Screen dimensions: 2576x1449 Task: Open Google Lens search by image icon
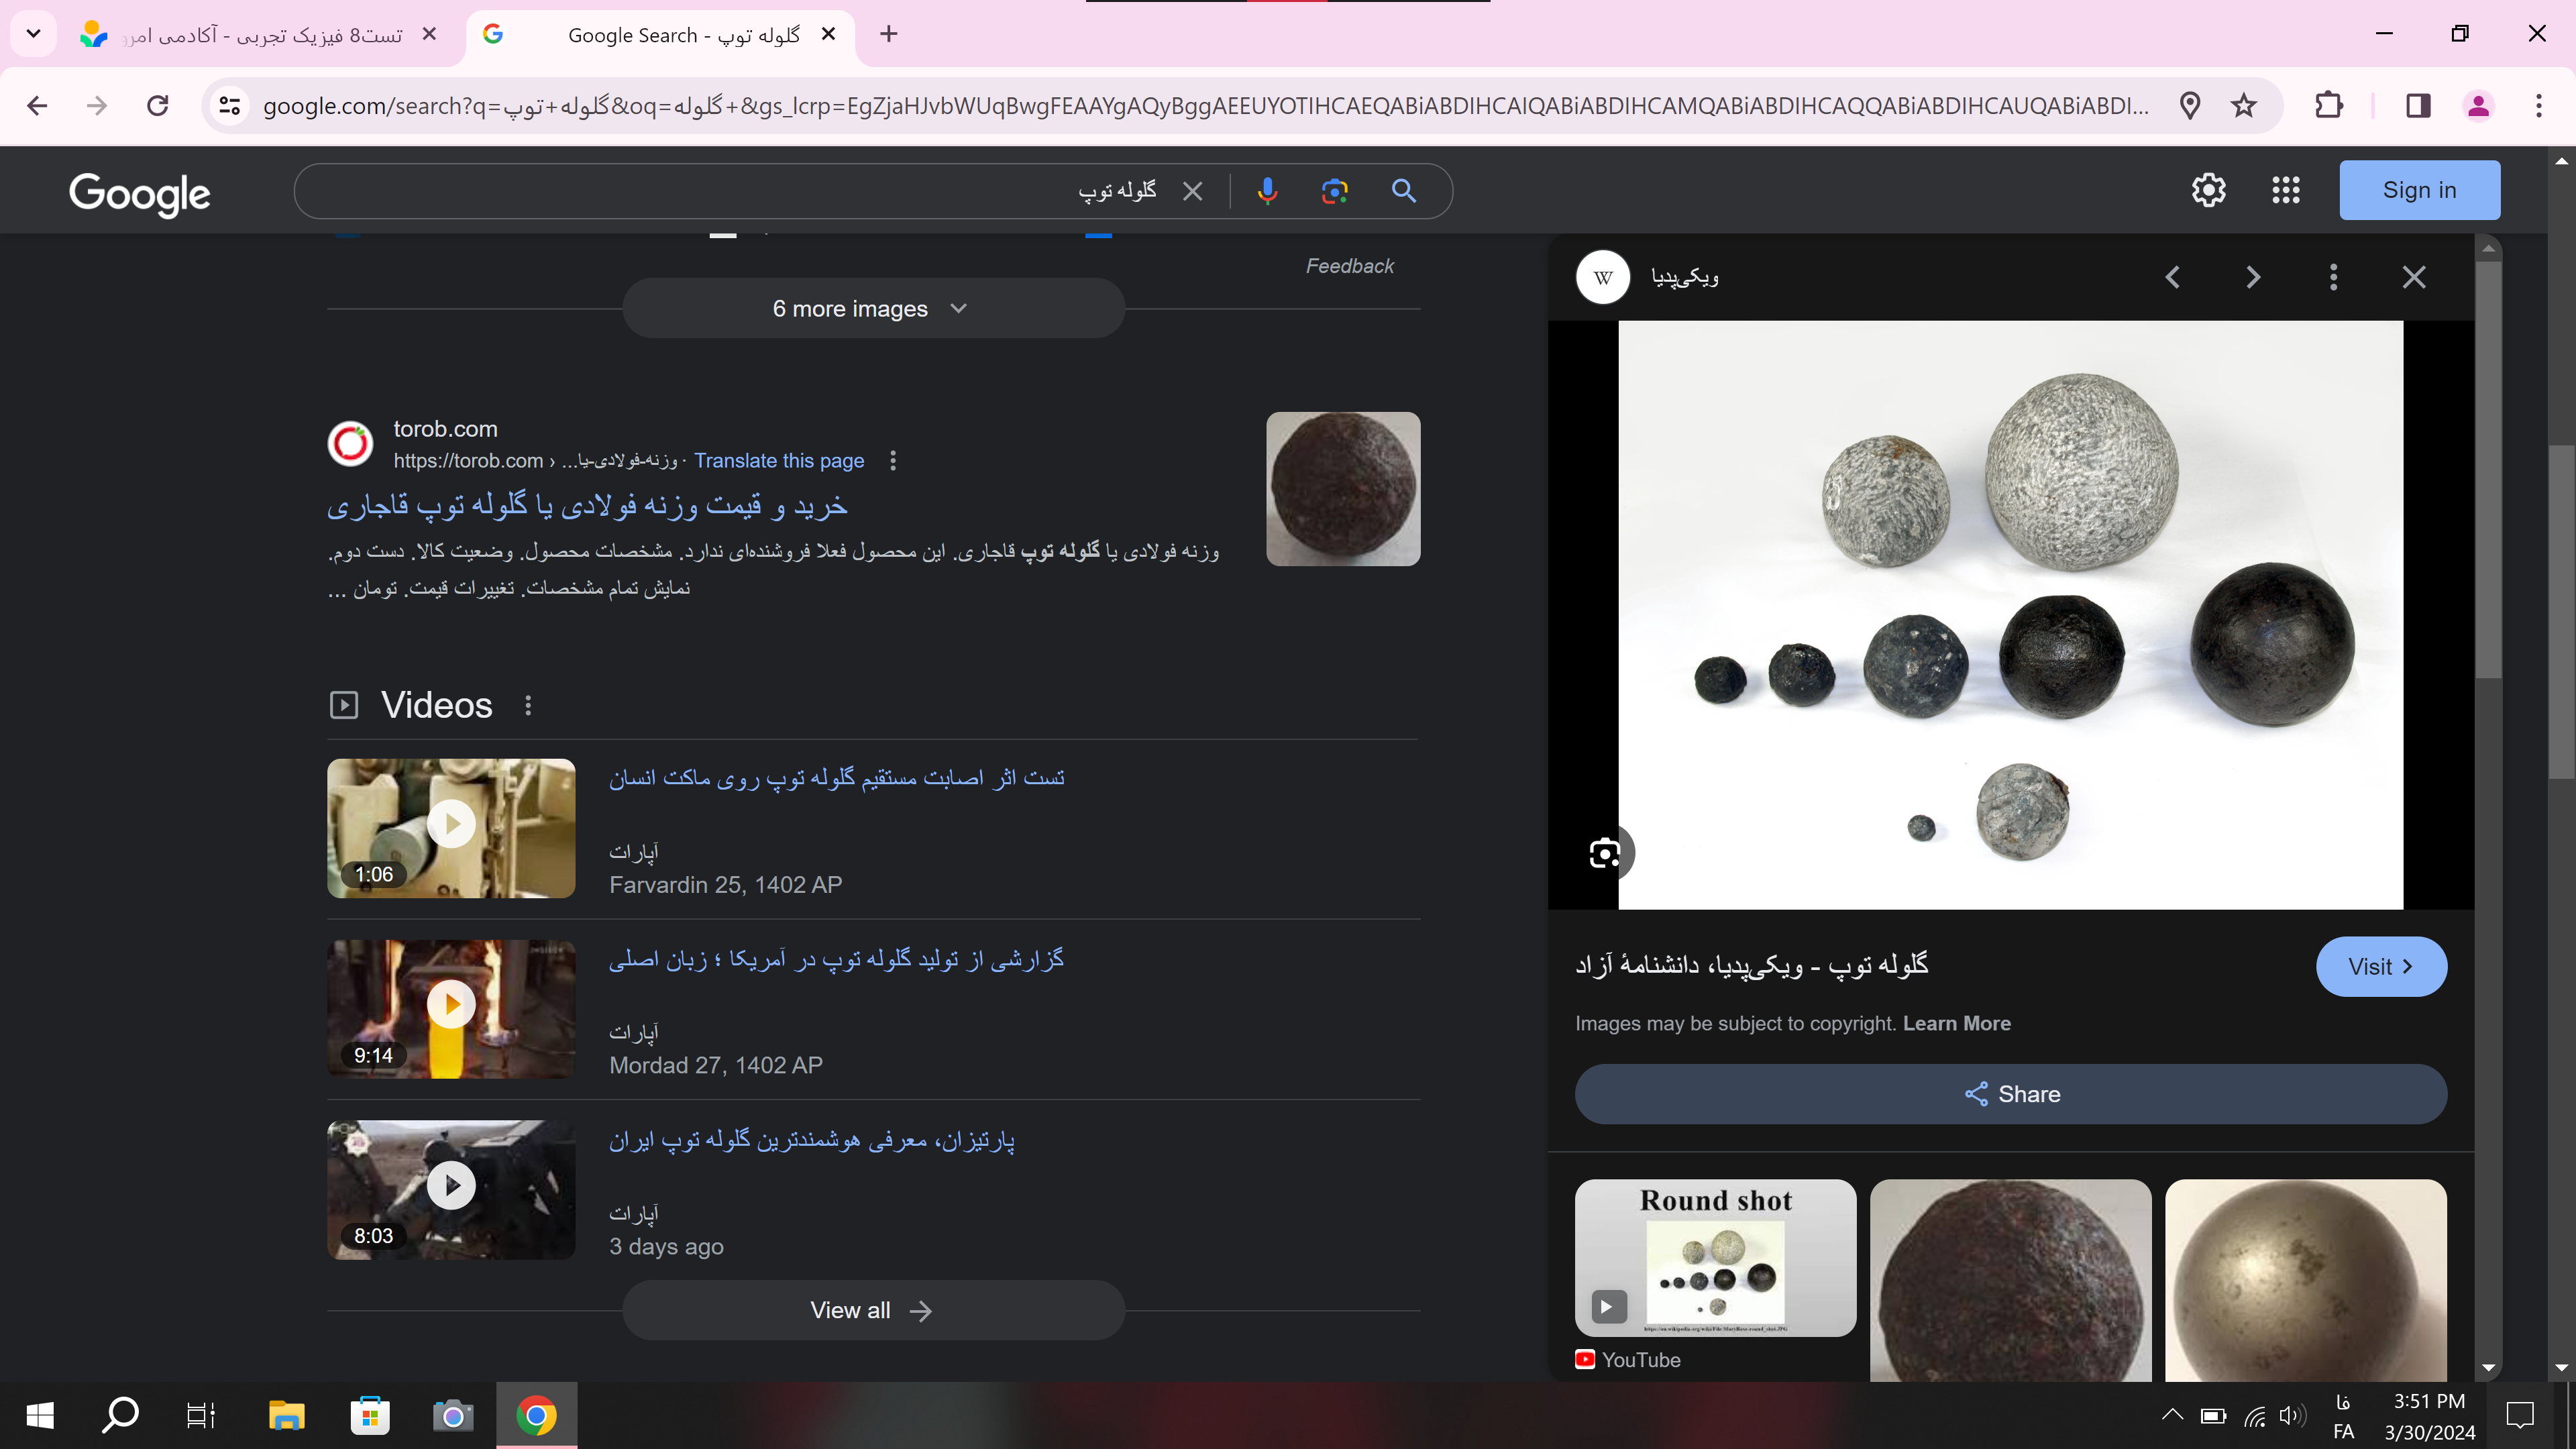[x=1334, y=190]
